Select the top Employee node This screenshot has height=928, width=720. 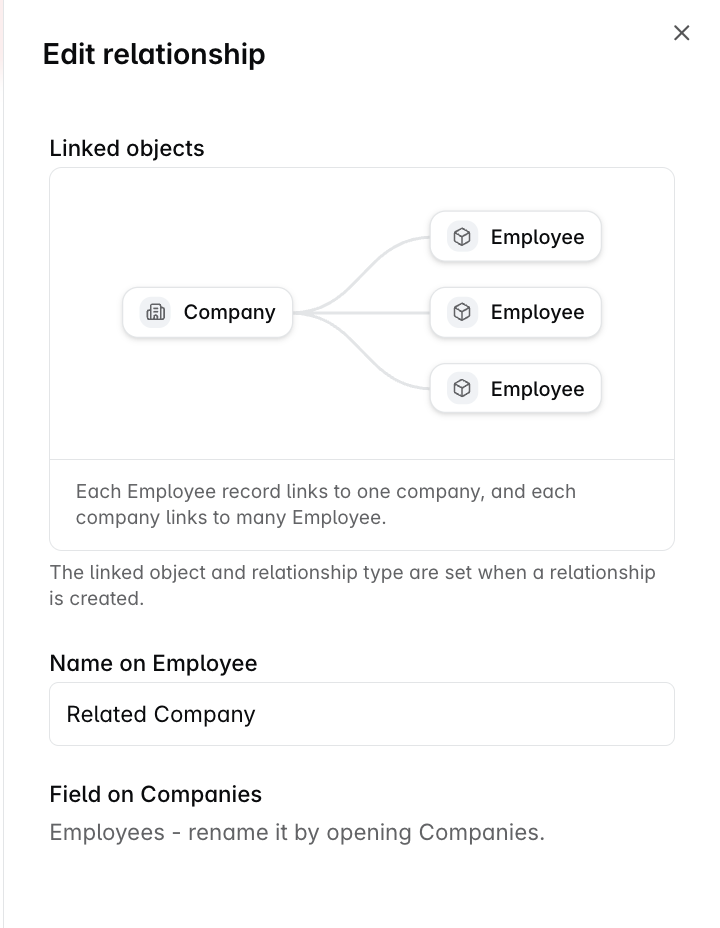(x=516, y=237)
